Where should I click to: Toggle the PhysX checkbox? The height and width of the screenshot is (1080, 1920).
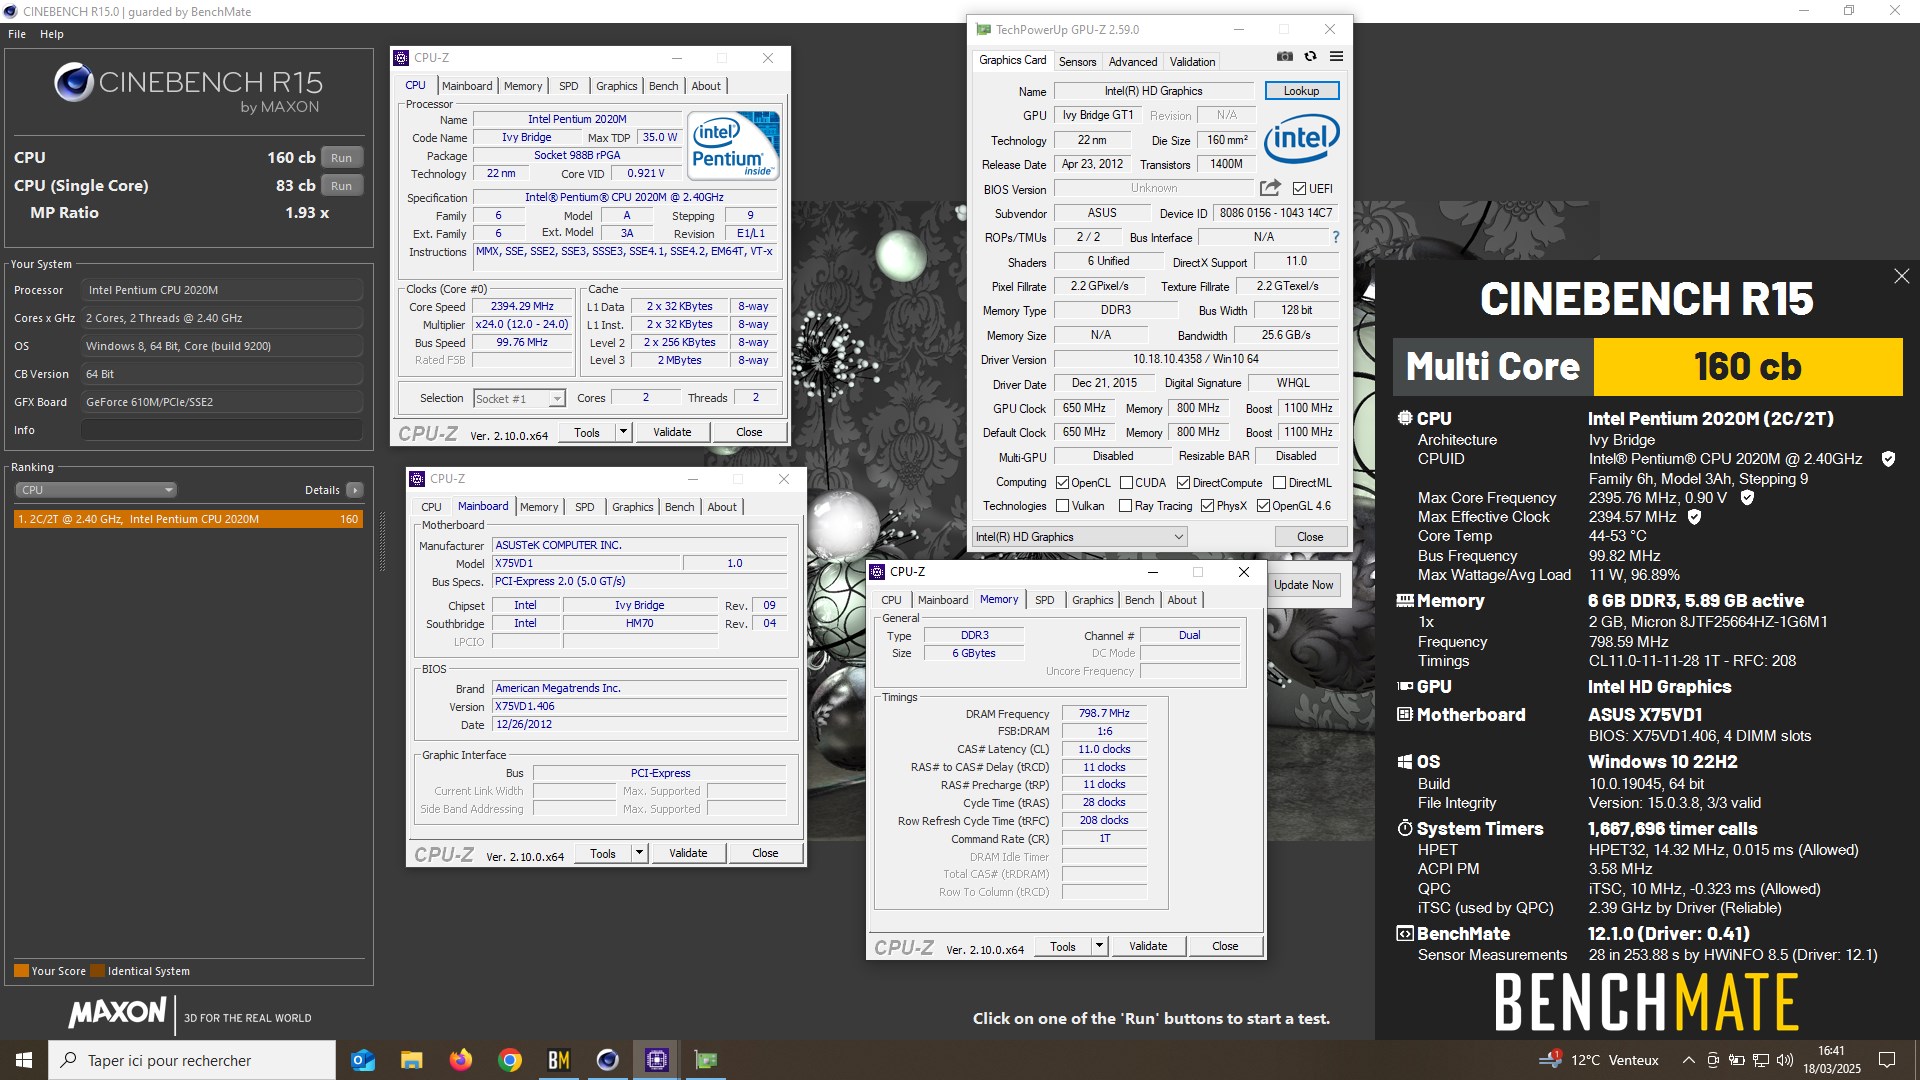pos(1207,506)
